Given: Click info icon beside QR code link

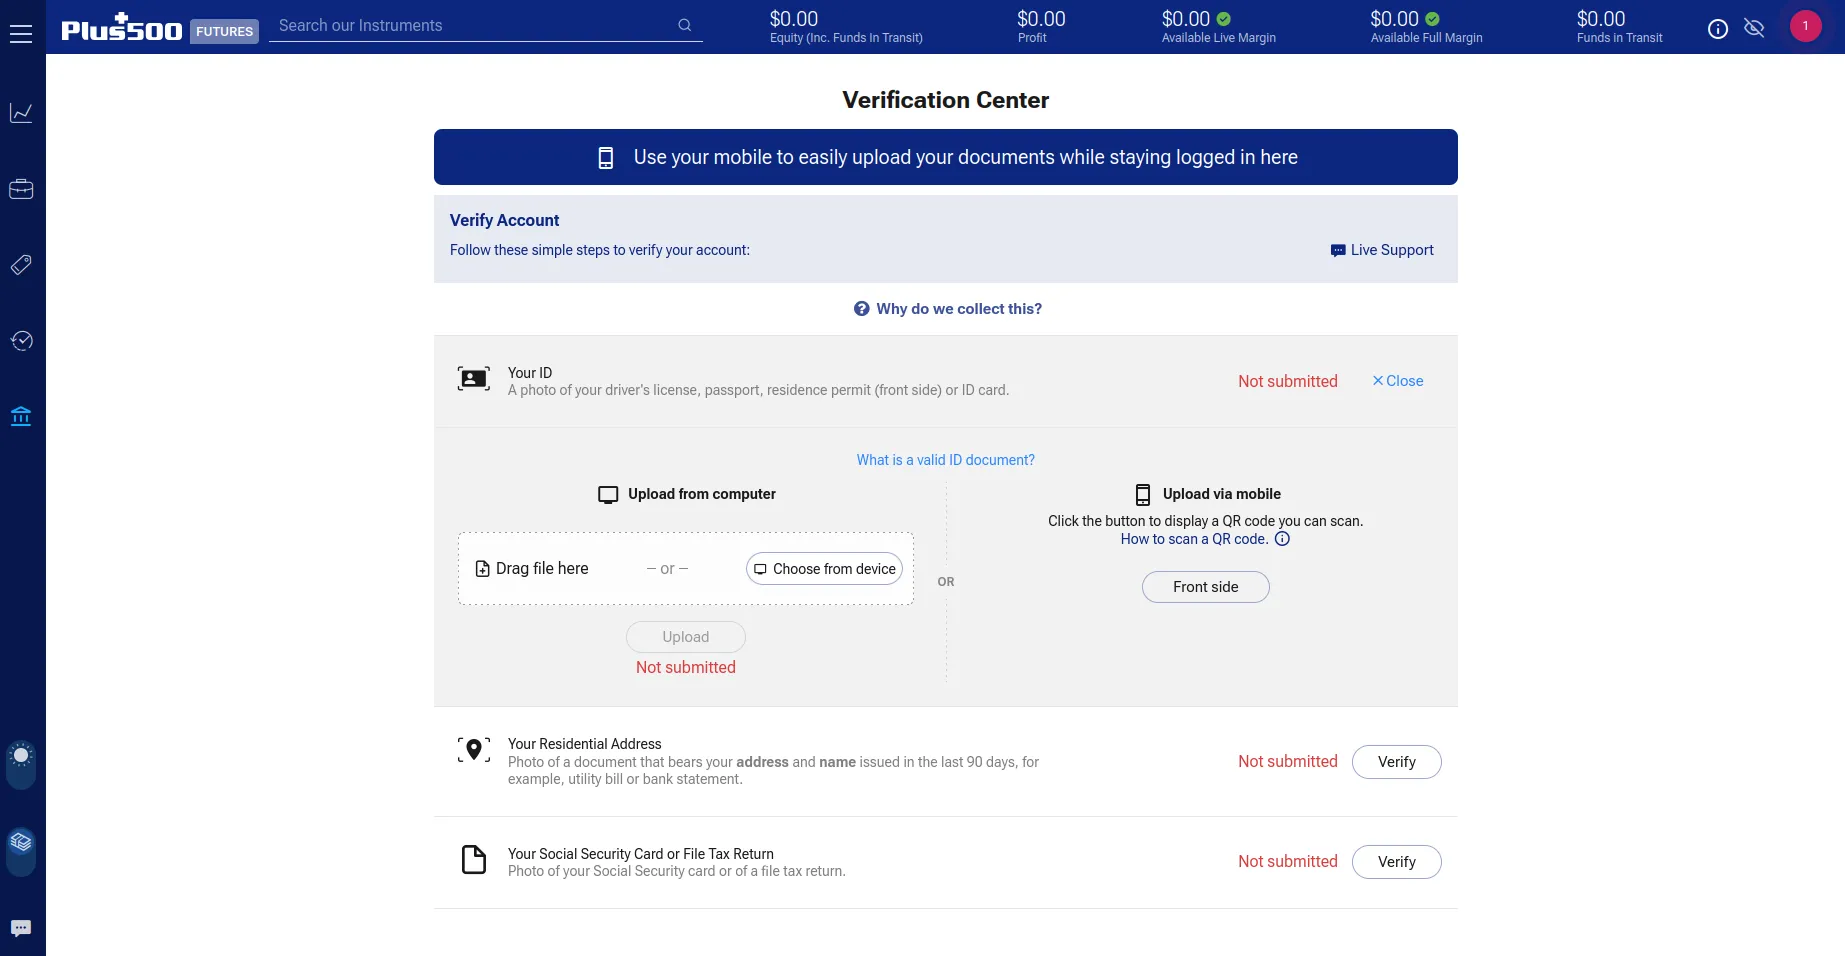Looking at the screenshot, I should coord(1282,539).
